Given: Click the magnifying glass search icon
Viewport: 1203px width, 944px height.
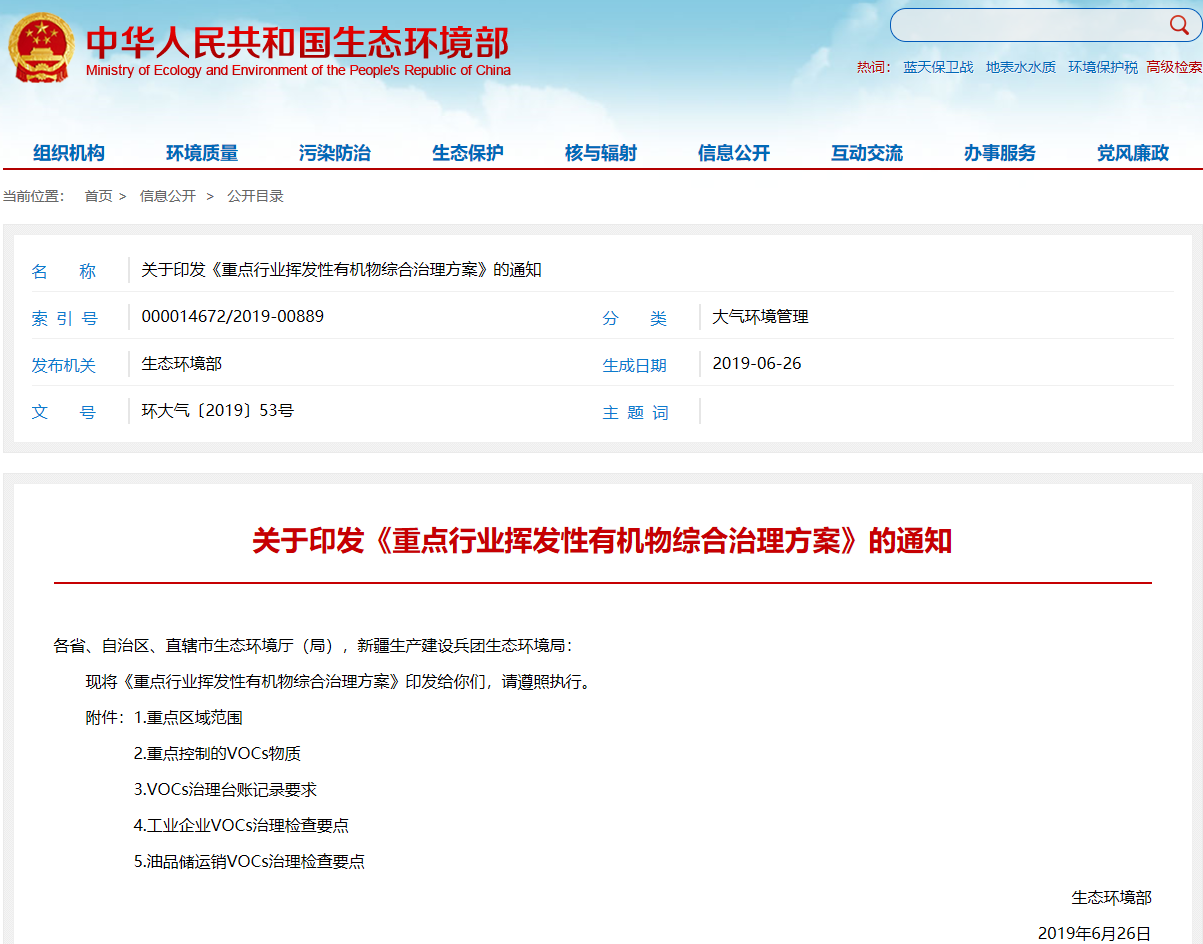Looking at the screenshot, I should pyautogui.click(x=1179, y=25).
